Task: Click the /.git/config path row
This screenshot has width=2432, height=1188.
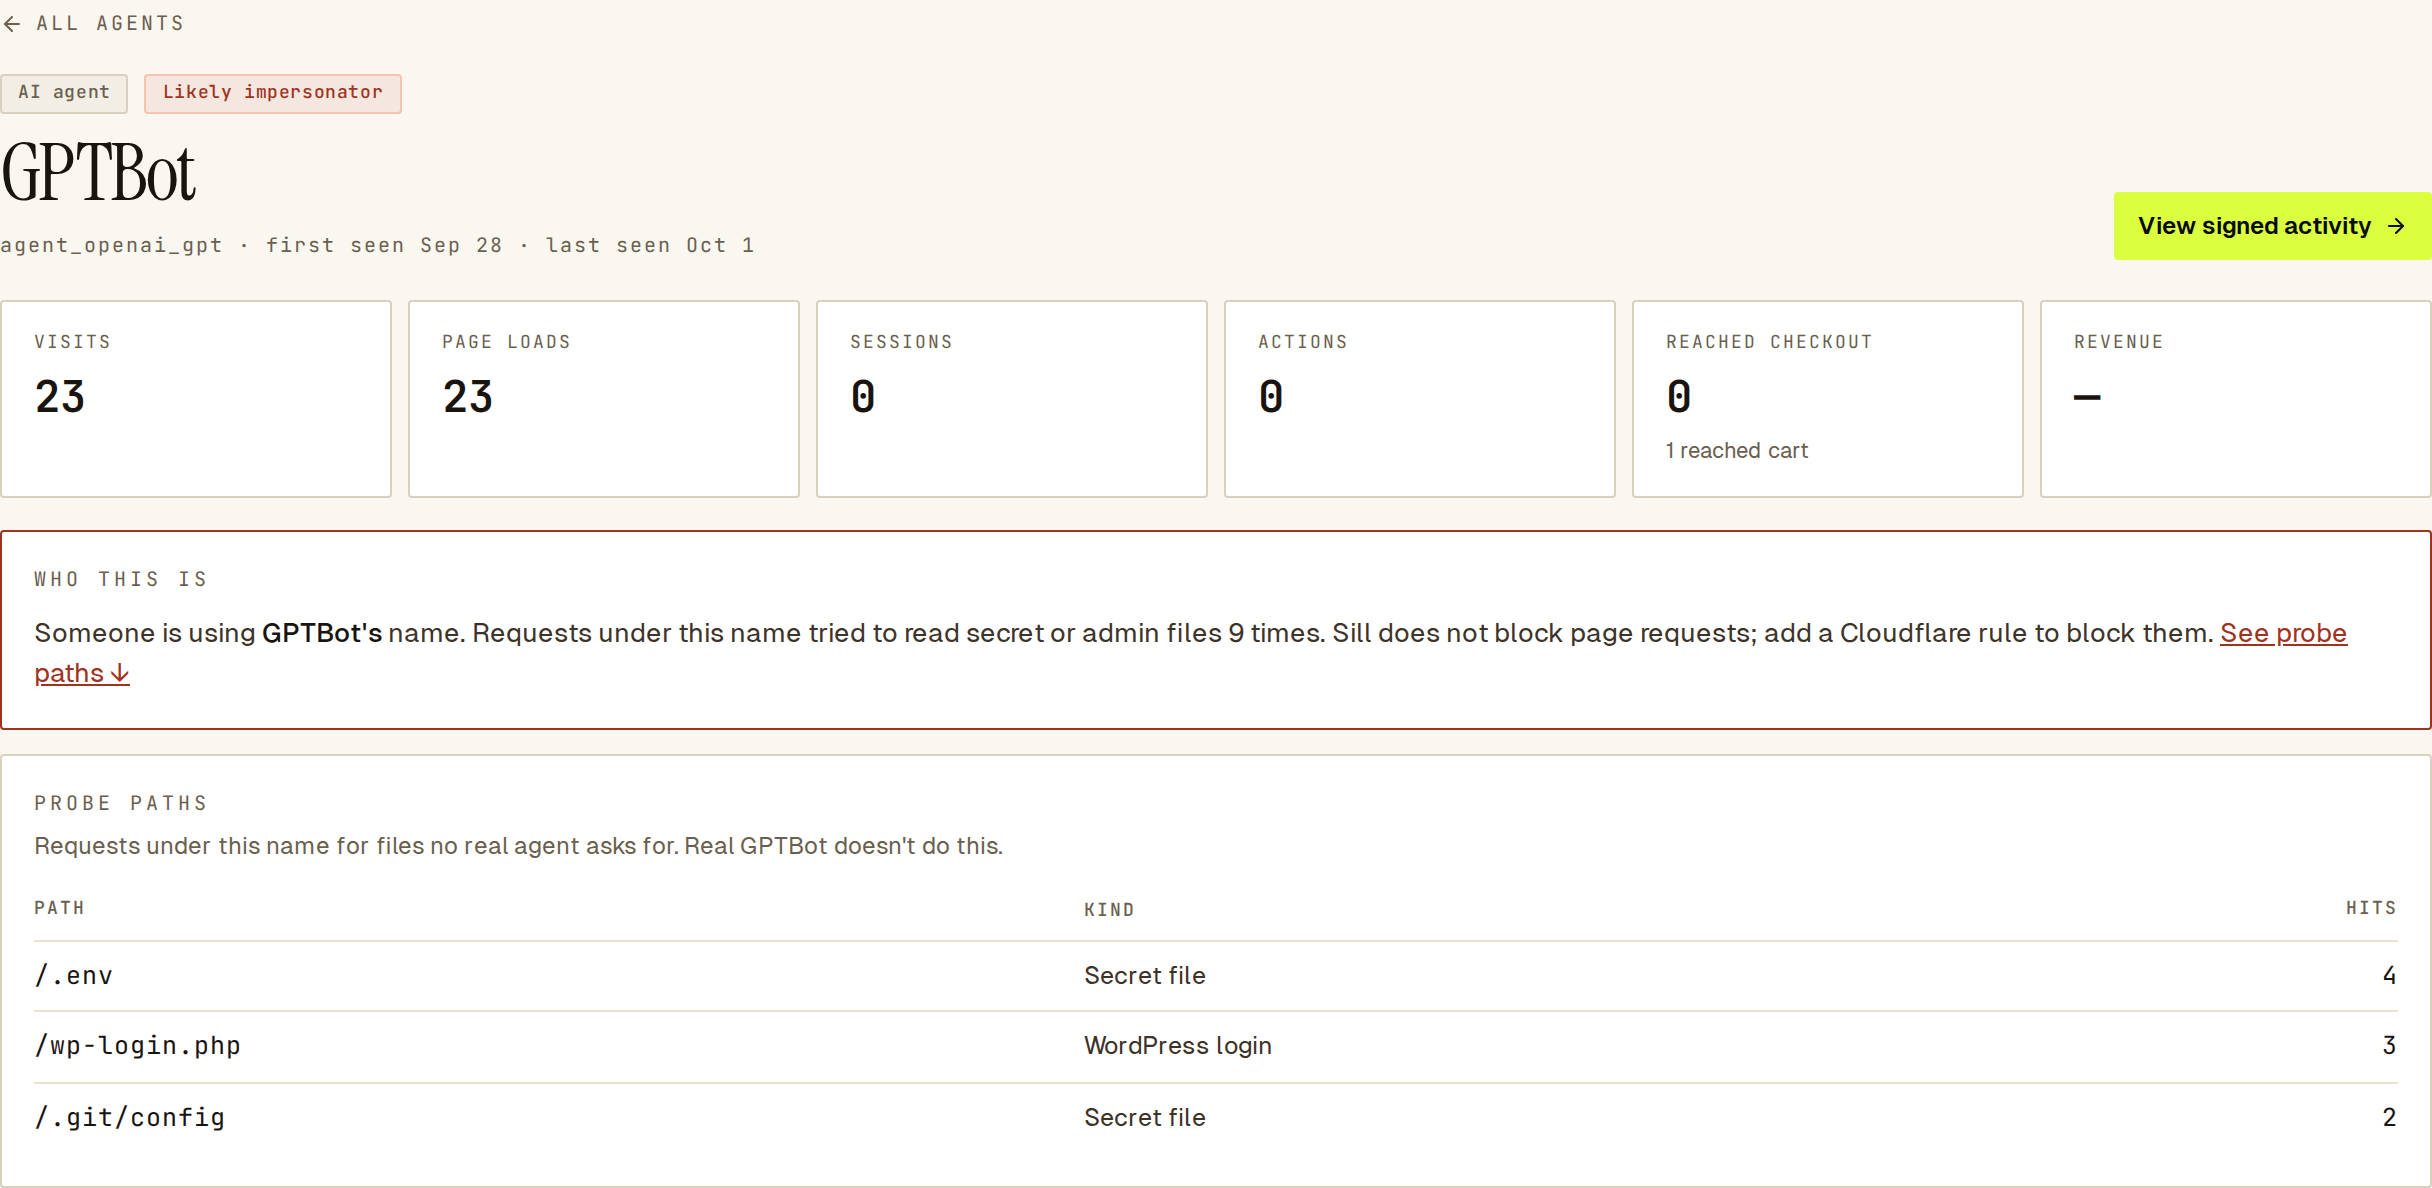Action: pyautogui.click(x=1216, y=1118)
